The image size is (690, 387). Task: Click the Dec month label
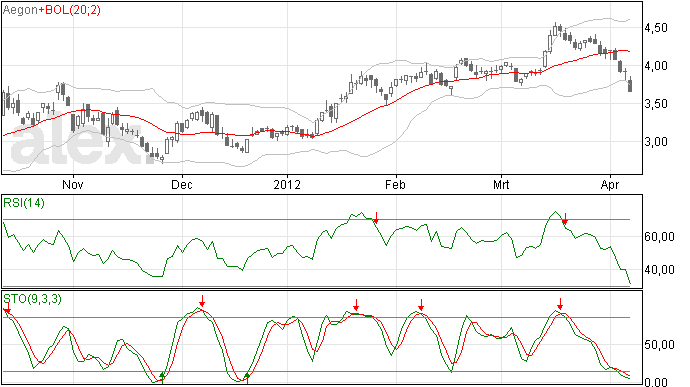tap(182, 184)
